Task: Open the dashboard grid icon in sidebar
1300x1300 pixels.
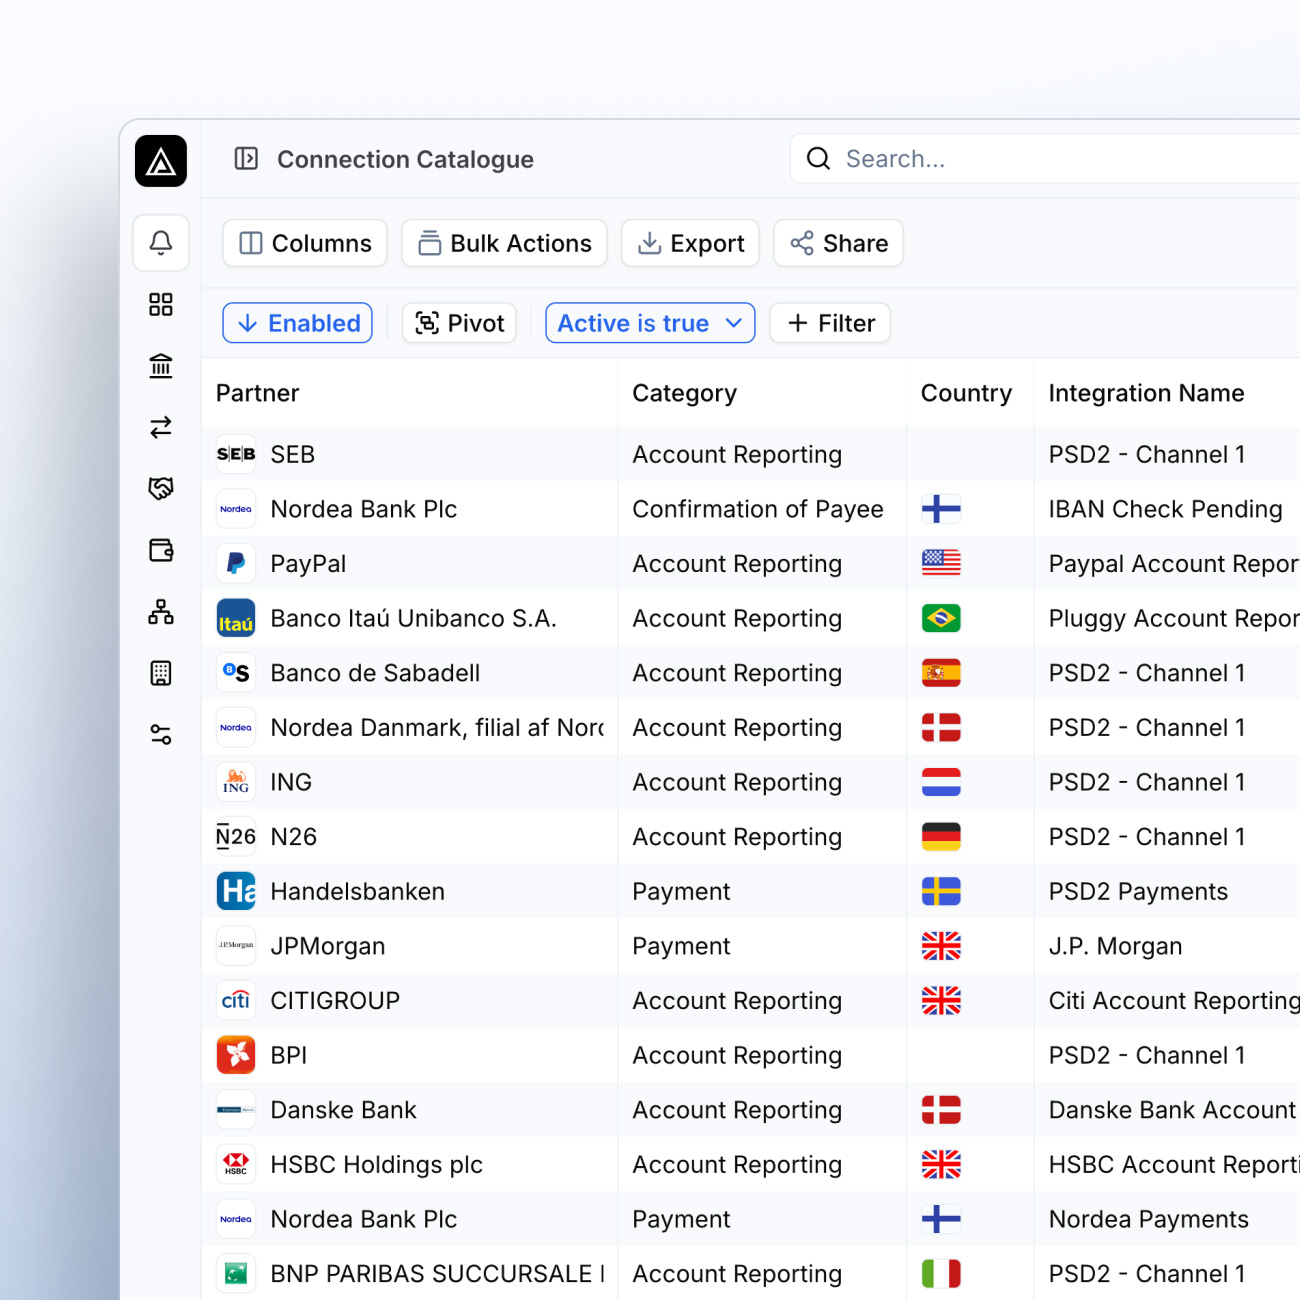Action: [x=161, y=305]
